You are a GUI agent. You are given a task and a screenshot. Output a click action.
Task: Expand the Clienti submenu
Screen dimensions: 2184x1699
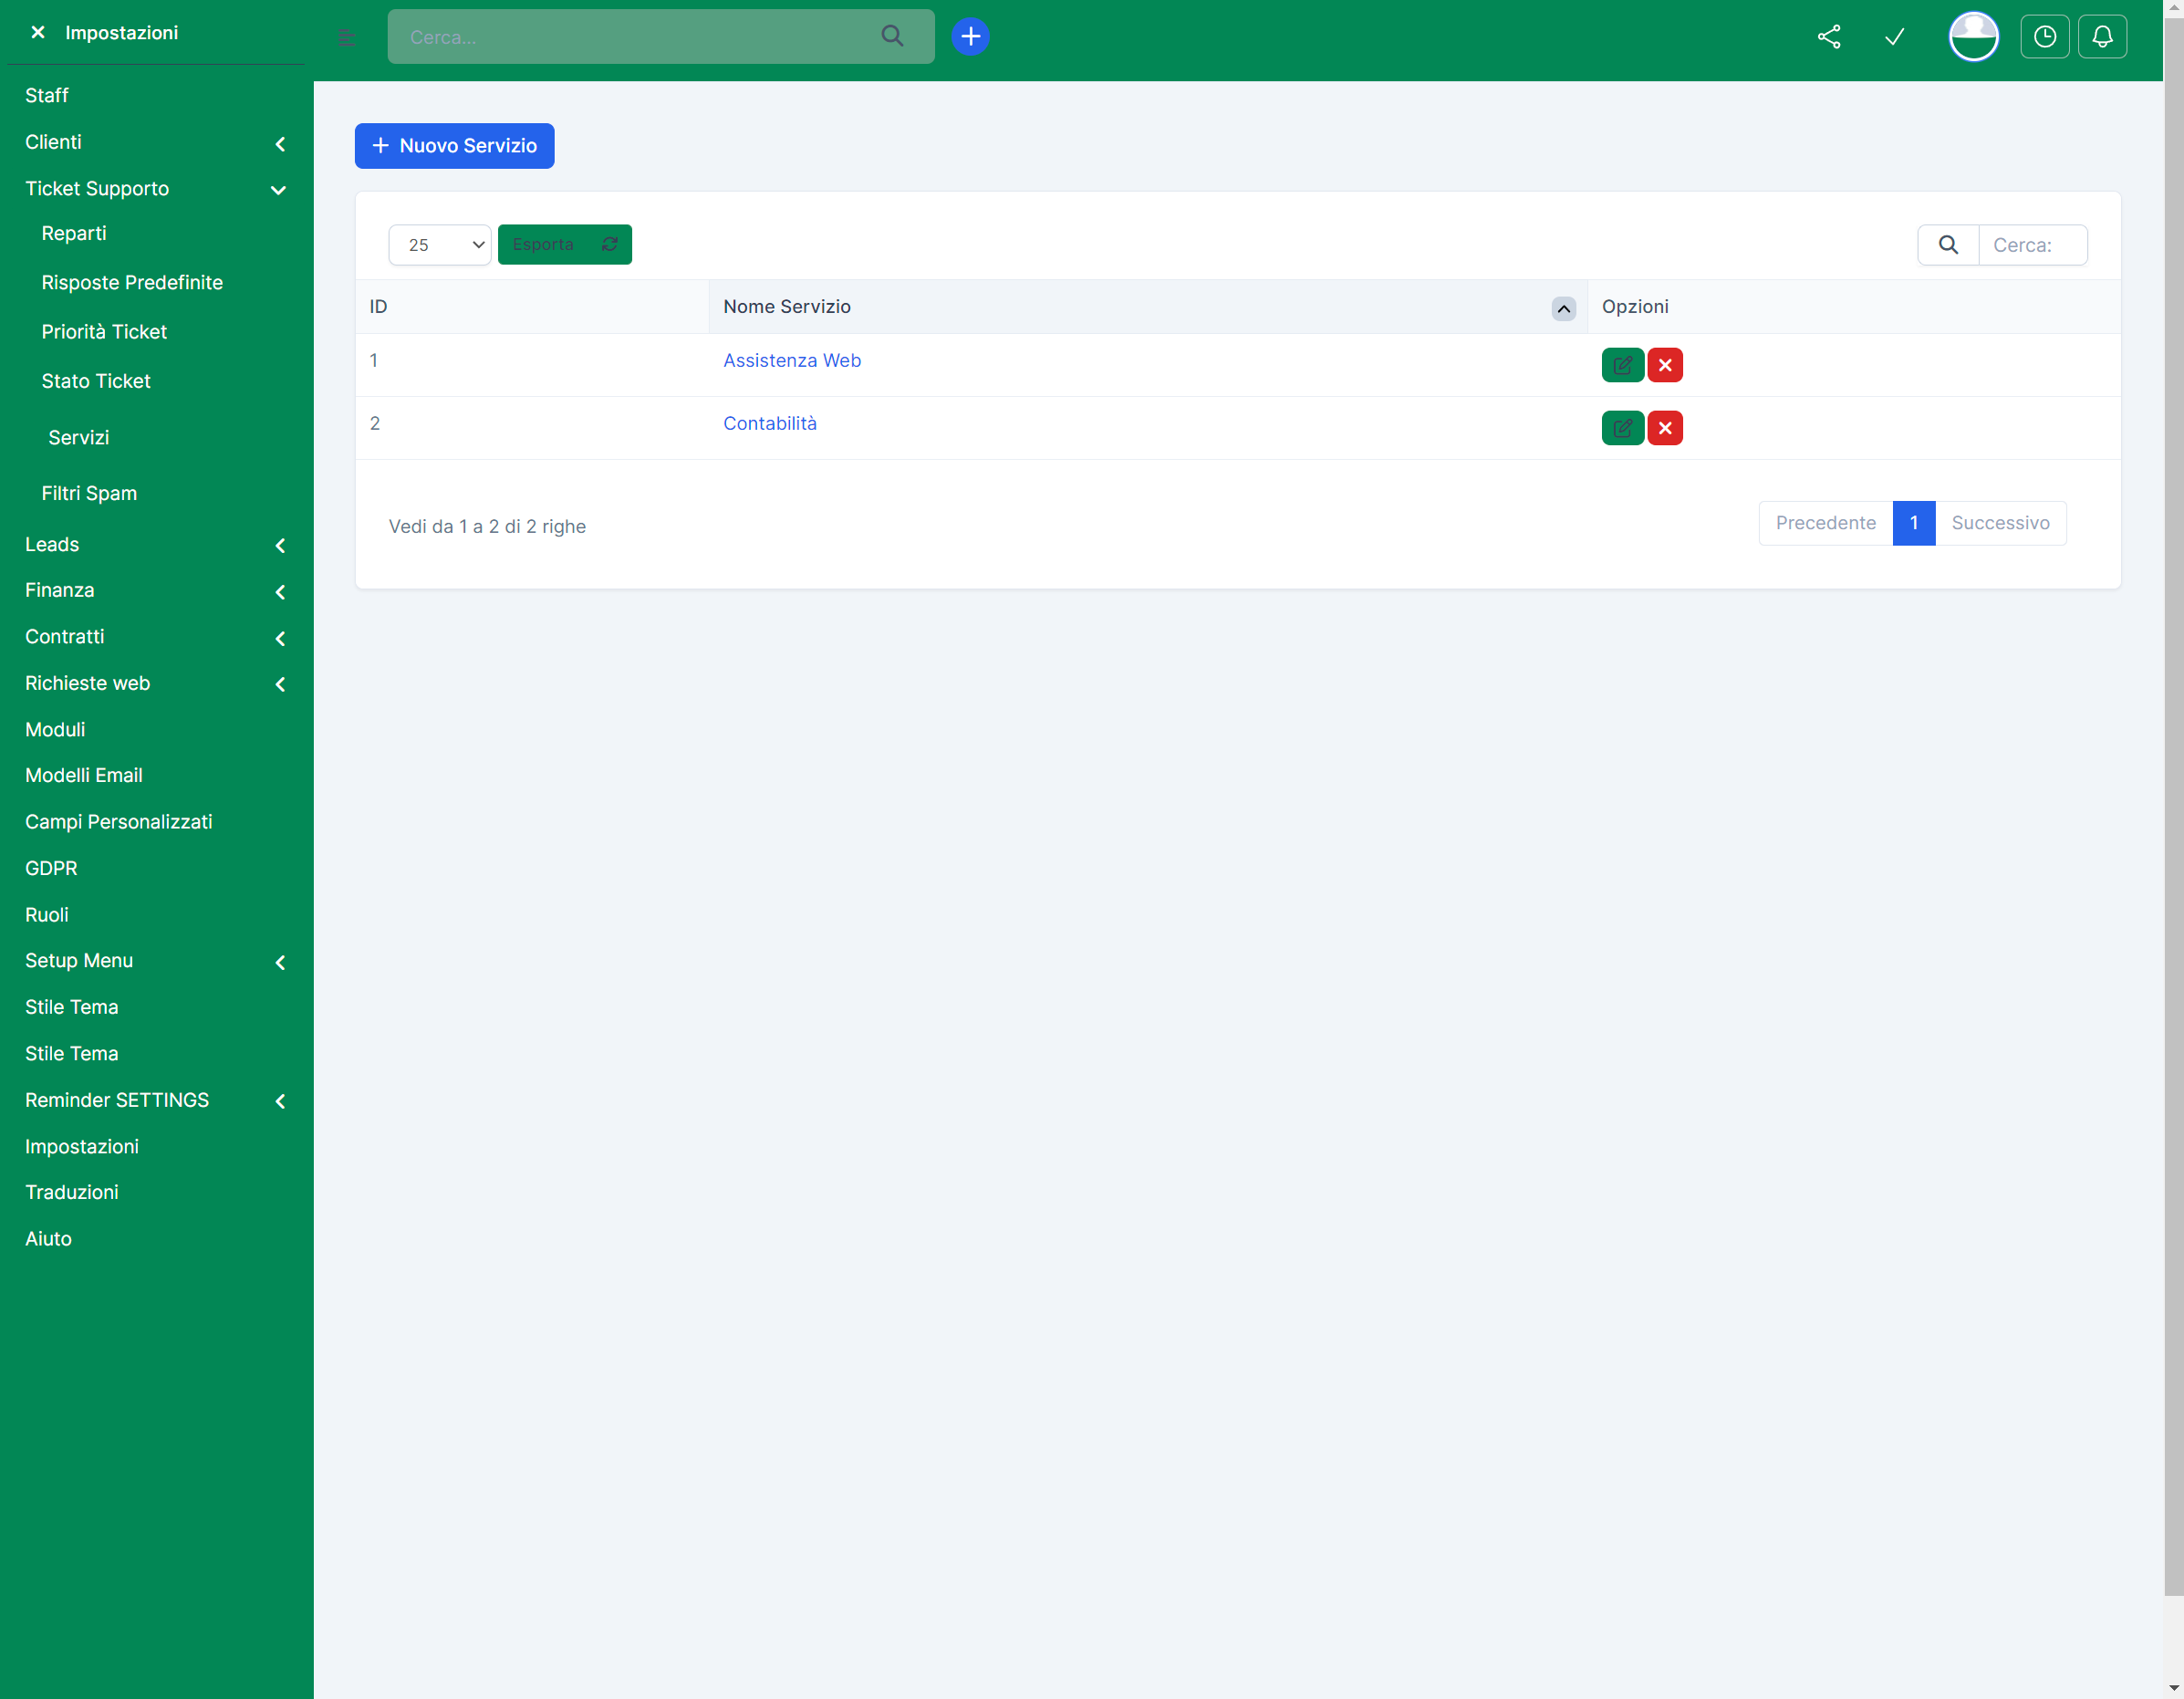point(280,144)
